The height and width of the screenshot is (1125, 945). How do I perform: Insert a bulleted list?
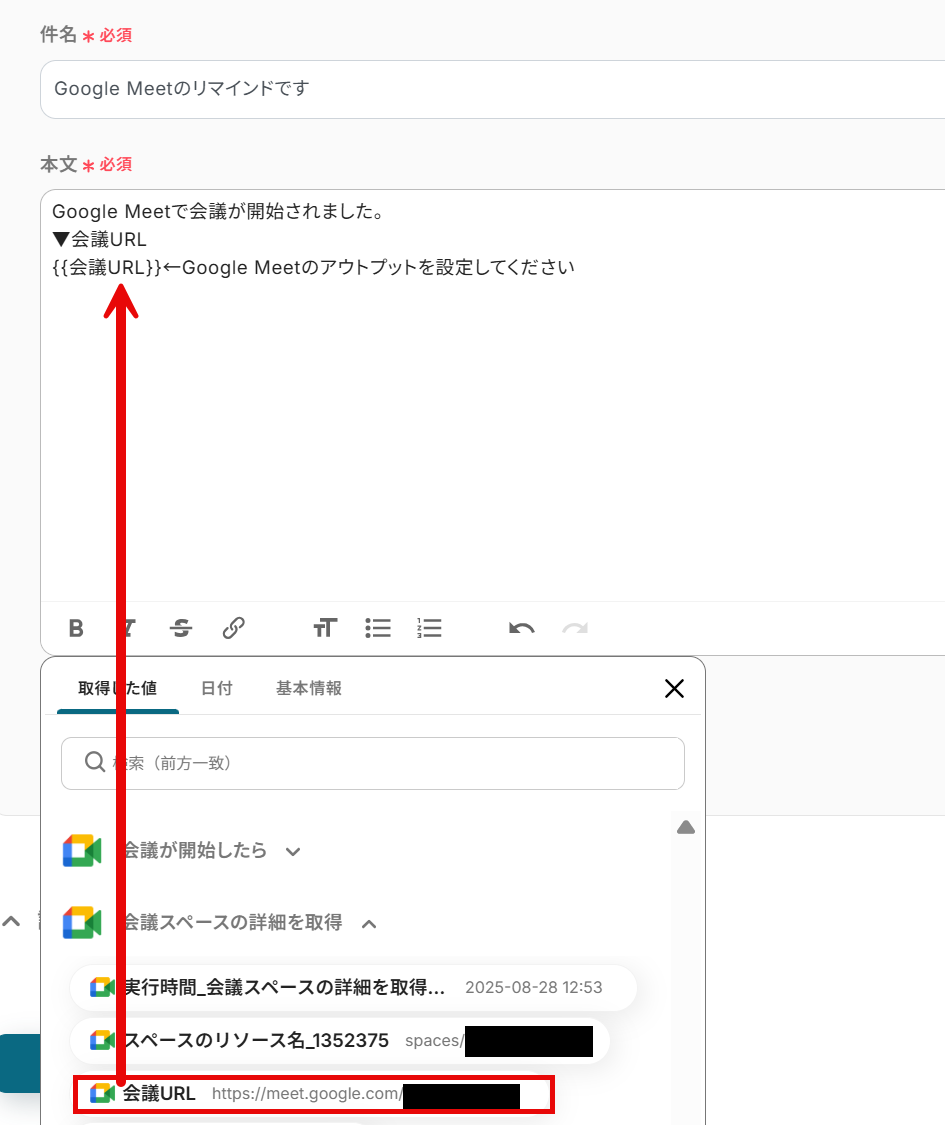point(377,629)
